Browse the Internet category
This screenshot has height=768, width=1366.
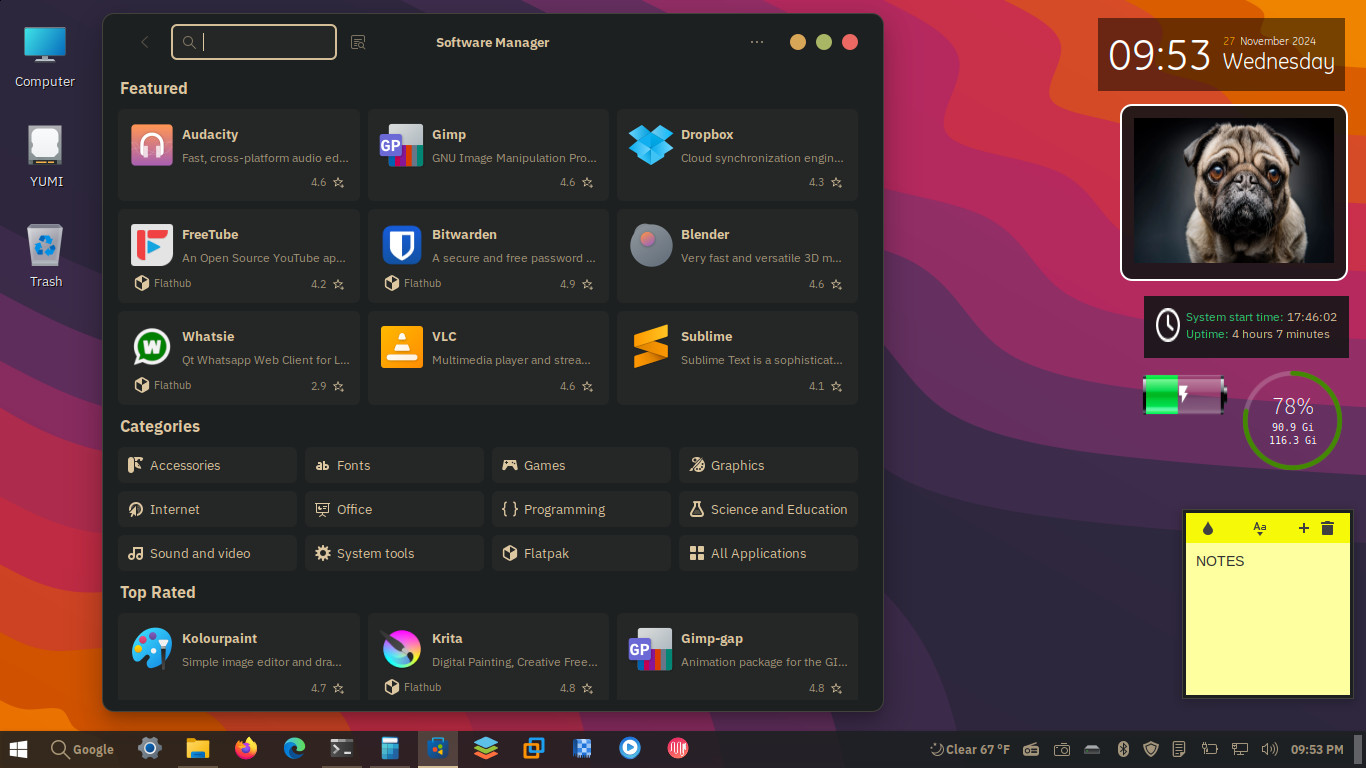(207, 509)
